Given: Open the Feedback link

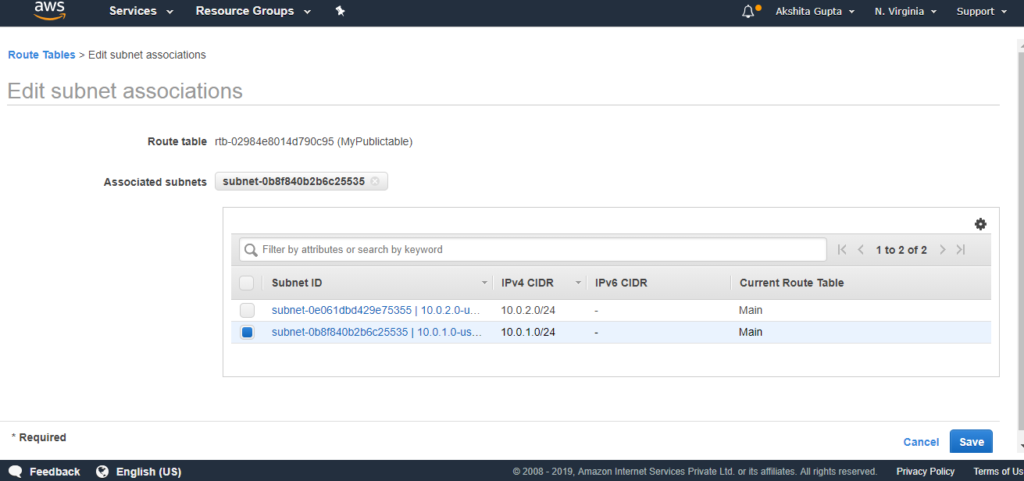Looking at the screenshot, I should 55,471.
